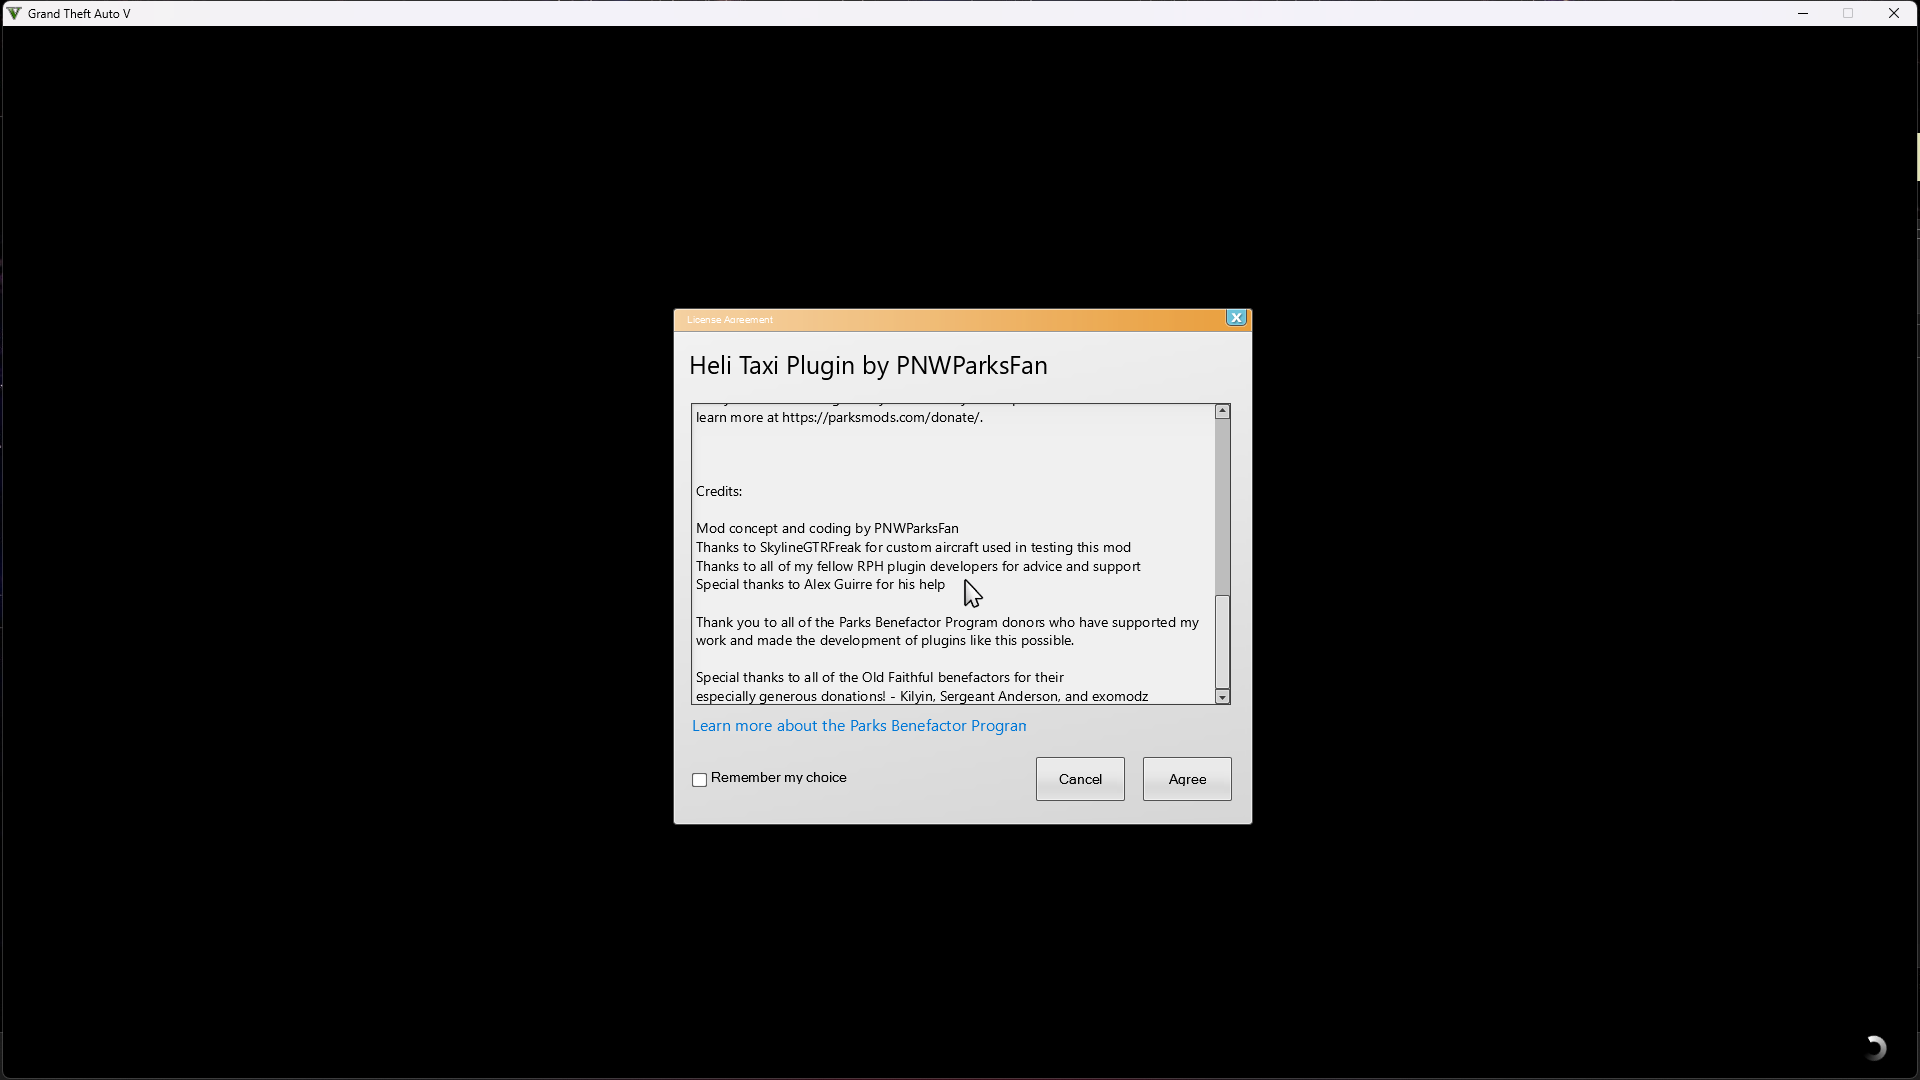Close the Grand Theft Auto V window
This screenshot has width=1920, height=1080.
pos(1894,13)
